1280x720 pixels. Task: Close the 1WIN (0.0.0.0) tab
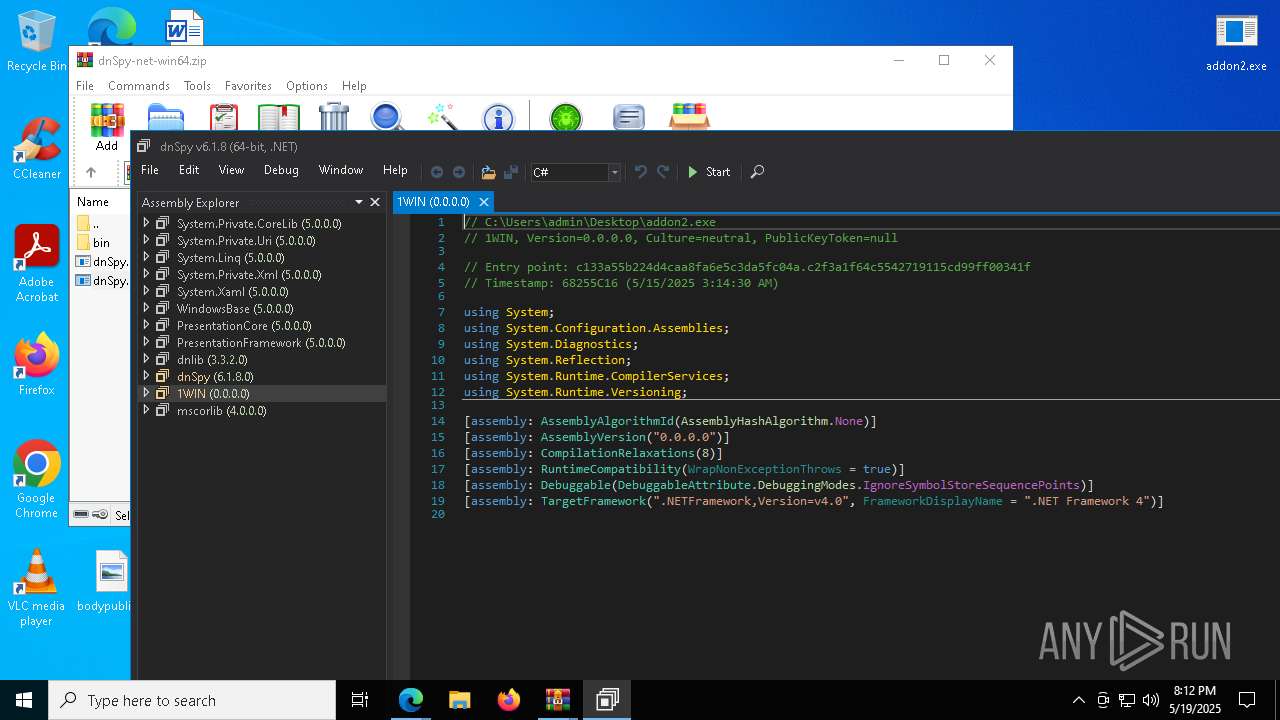(x=483, y=202)
